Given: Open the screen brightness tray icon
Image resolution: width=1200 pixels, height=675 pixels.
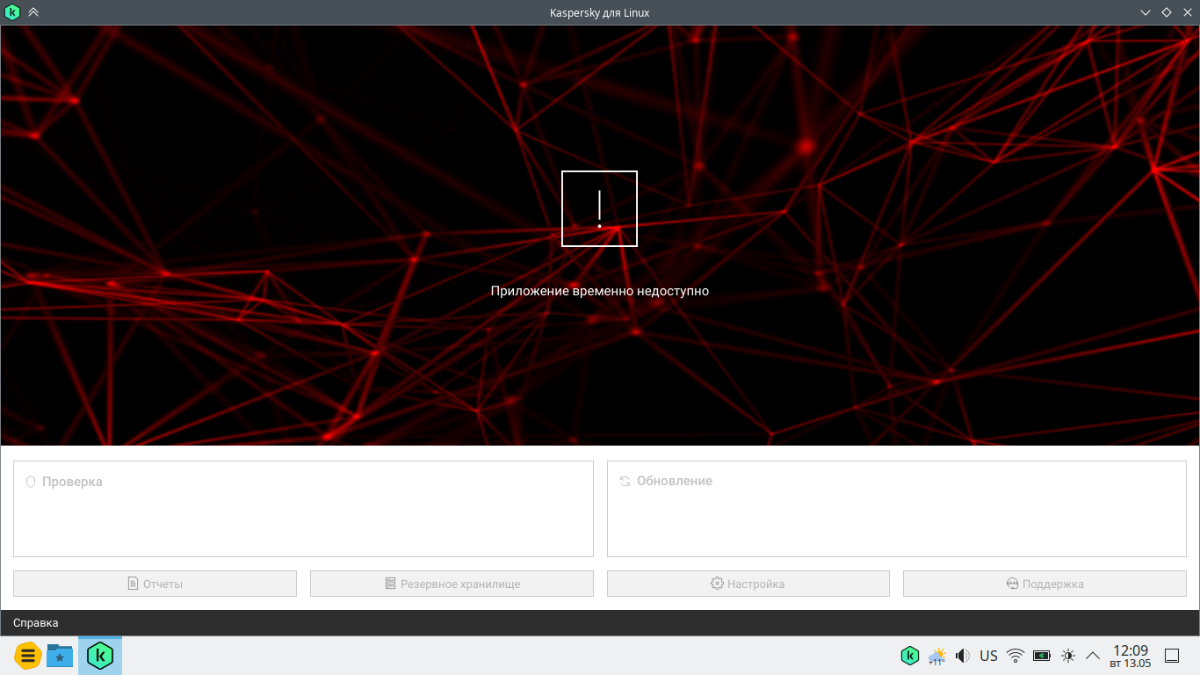Looking at the screenshot, I should [1068, 656].
